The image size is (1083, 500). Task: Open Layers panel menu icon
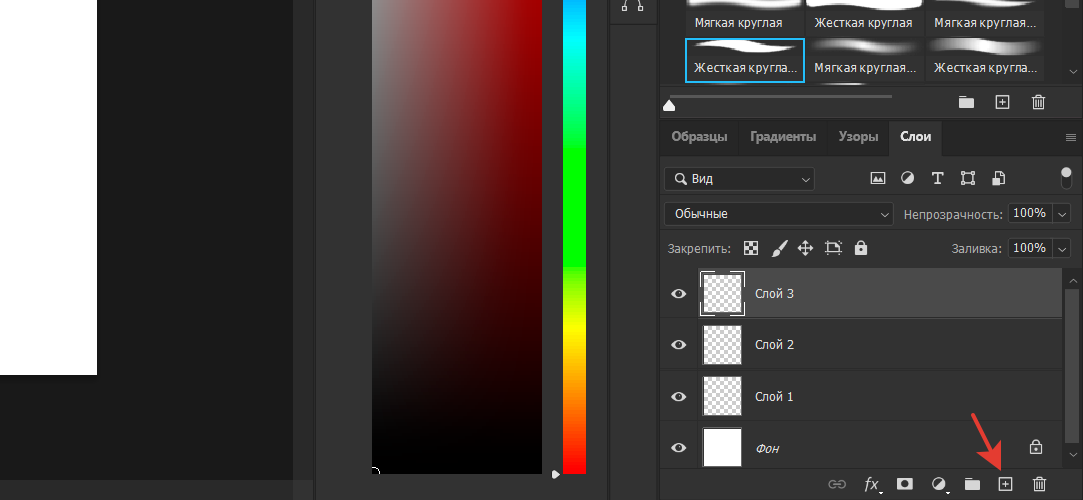1071,137
